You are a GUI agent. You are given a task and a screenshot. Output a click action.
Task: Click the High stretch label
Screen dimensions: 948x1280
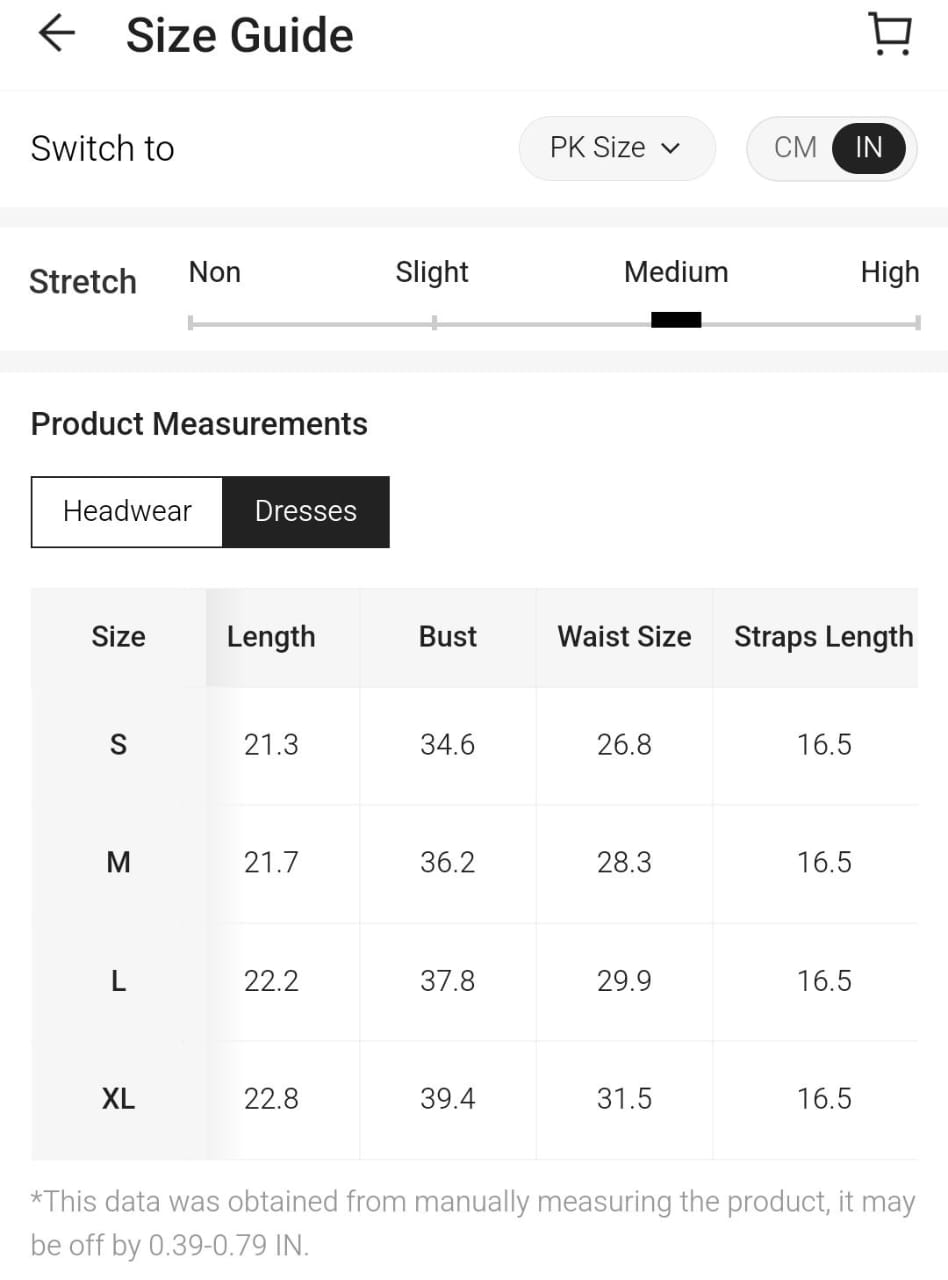tap(889, 272)
